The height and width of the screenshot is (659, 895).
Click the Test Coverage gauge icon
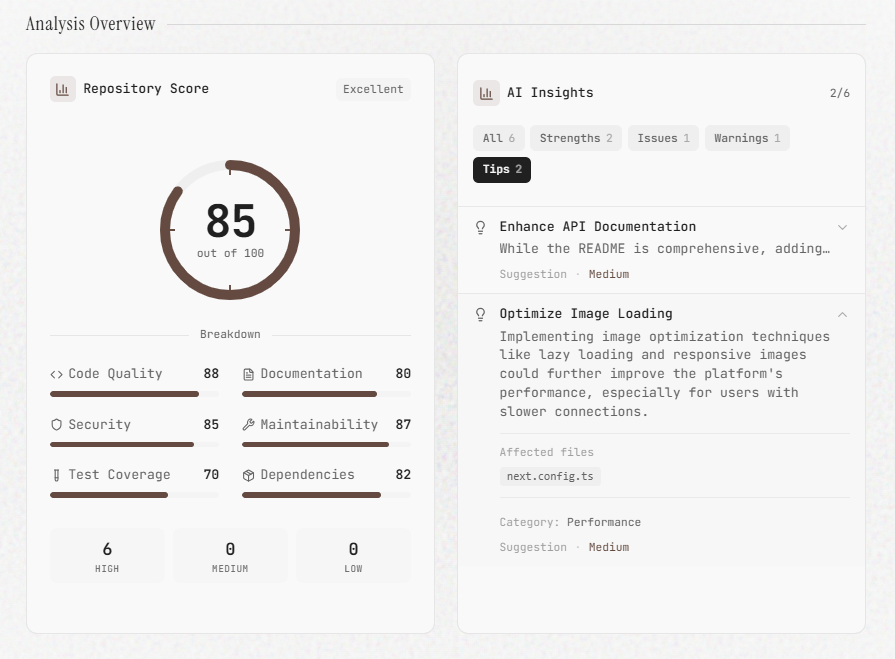pos(55,474)
